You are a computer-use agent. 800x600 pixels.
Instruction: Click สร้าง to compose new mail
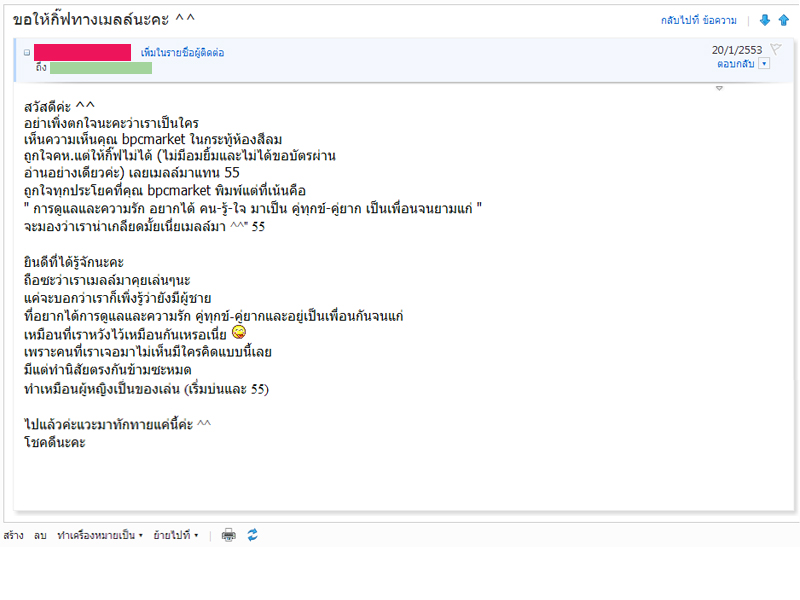click(x=13, y=535)
